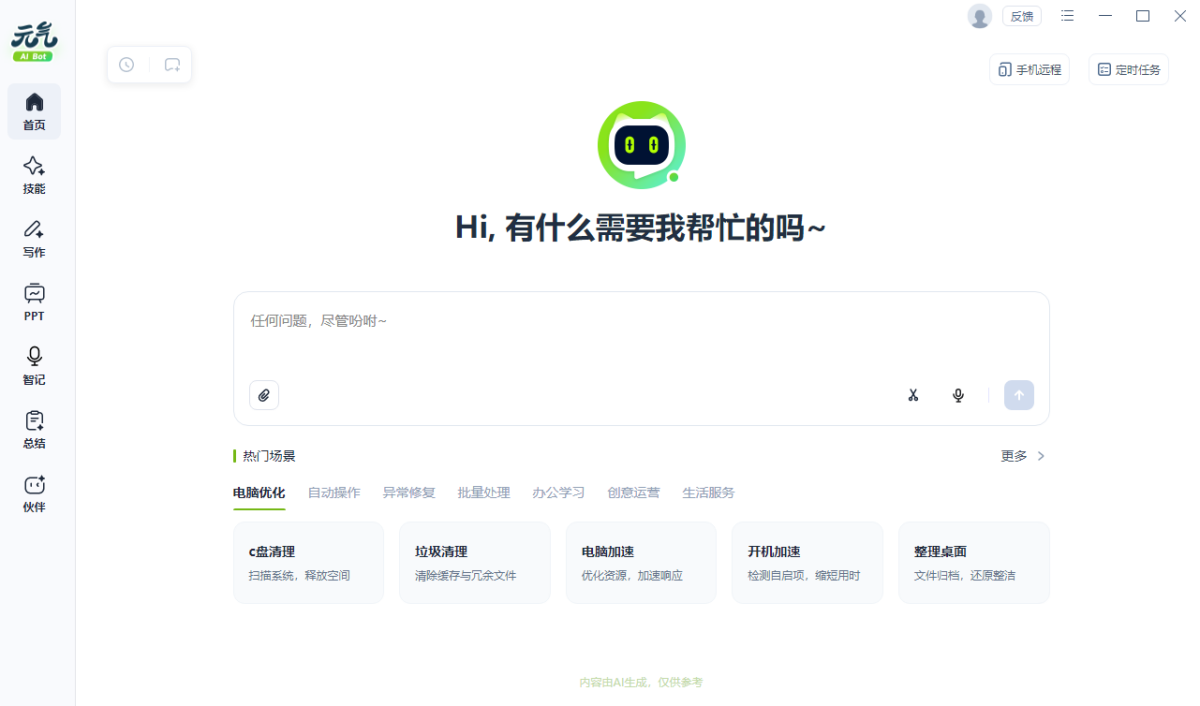Go to the PPT generator
Screen dimensions: 1200x706
34,303
